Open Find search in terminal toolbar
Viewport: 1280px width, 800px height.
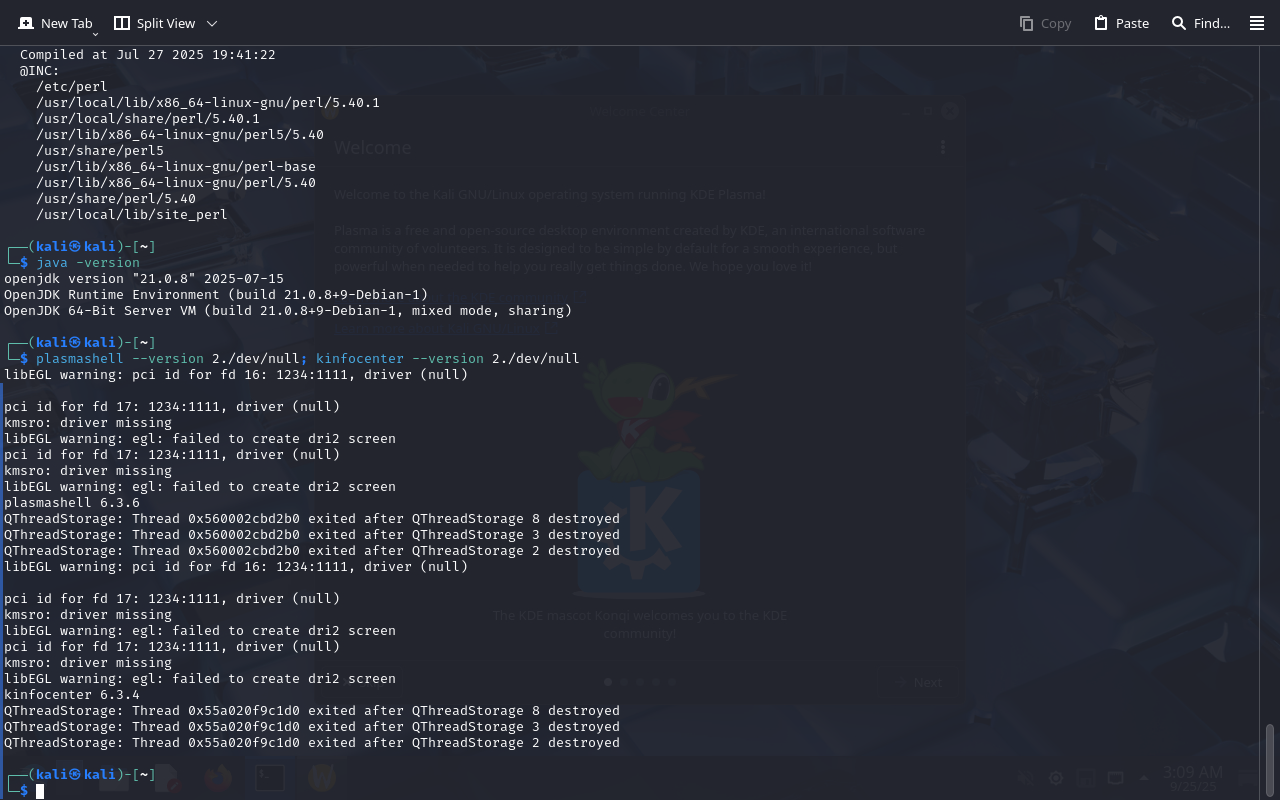point(1200,23)
